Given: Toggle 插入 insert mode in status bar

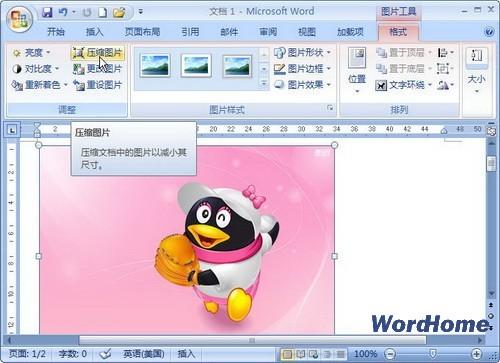Looking at the screenshot, I should [x=186, y=354].
